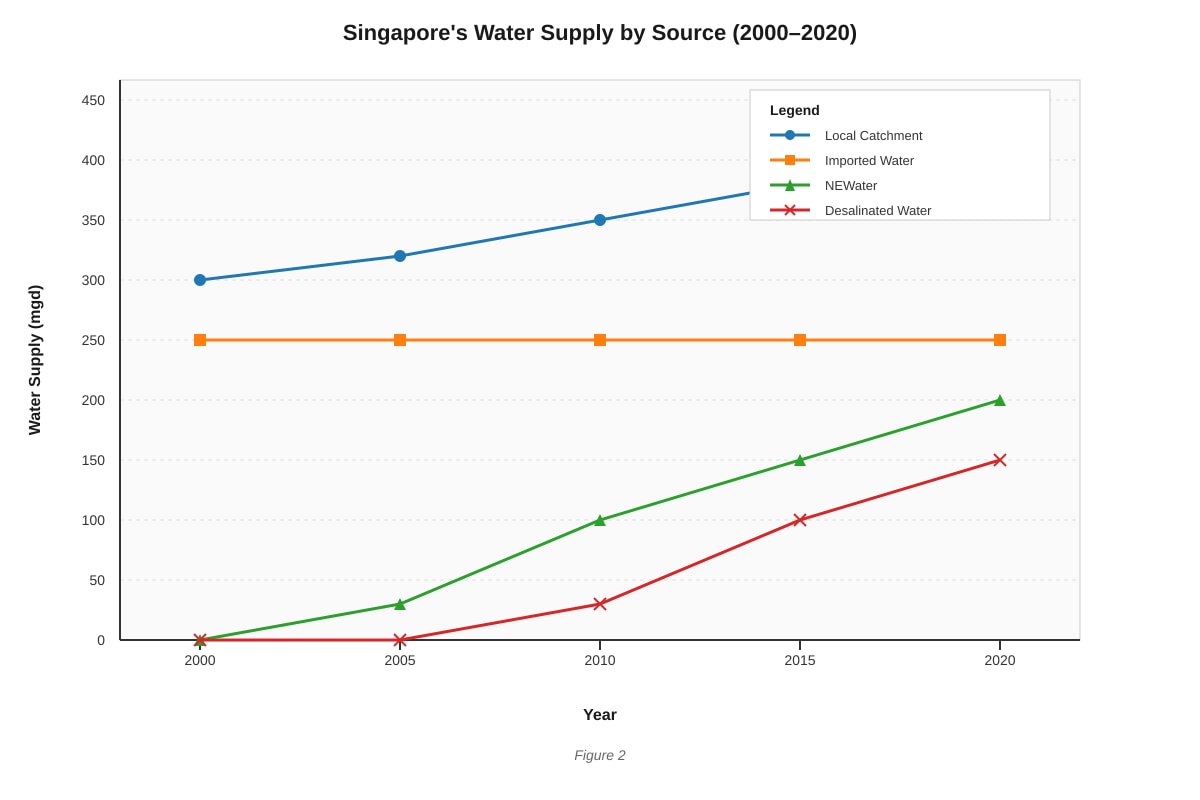Click the Water Supply (mgd) axis label
This screenshot has height=800, width=1200.
[35, 360]
